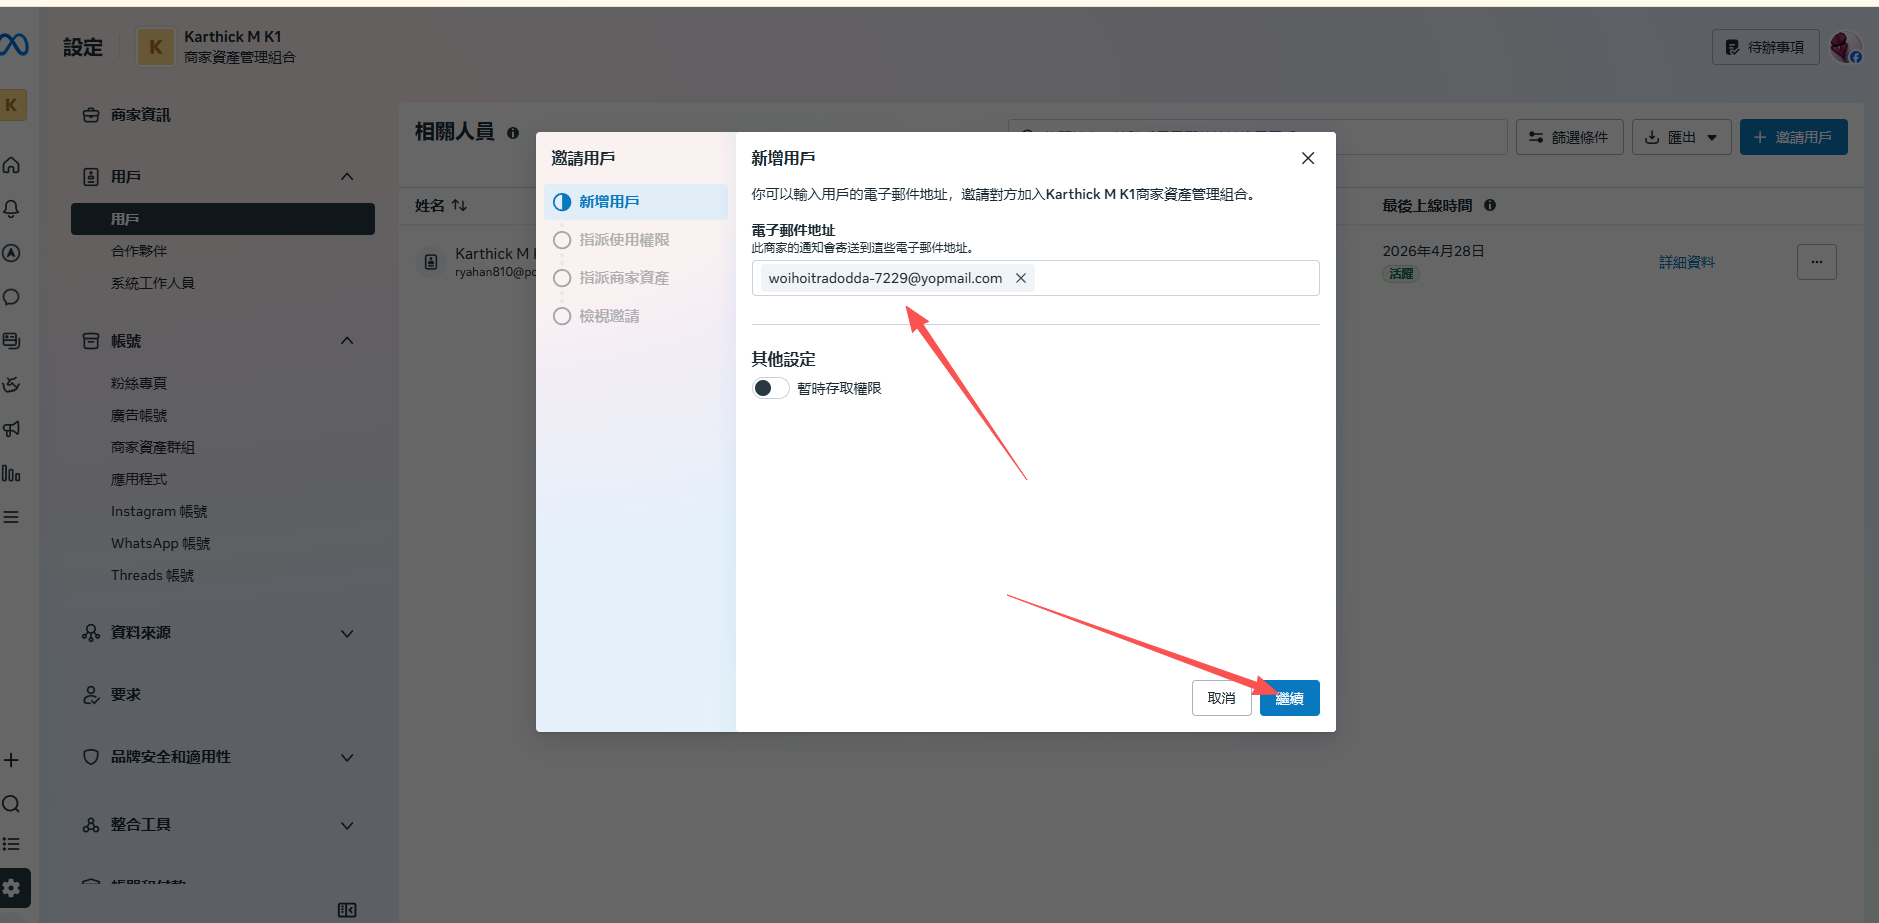This screenshot has width=1879, height=923.
Task: Click the info icon beside 相關人員
Action: pos(513,133)
